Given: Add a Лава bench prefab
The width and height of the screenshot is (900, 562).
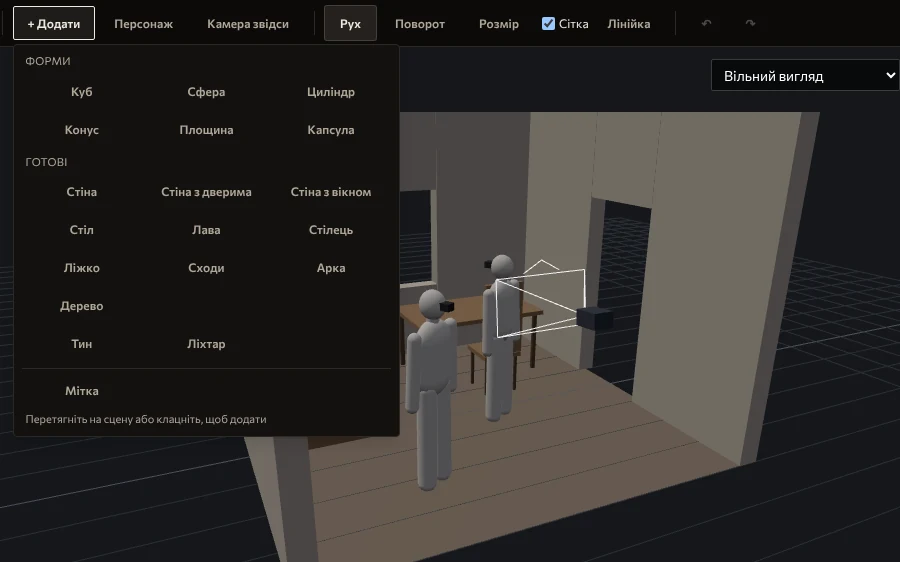Looking at the screenshot, I should pyautogui.click(x=206, y=230).
